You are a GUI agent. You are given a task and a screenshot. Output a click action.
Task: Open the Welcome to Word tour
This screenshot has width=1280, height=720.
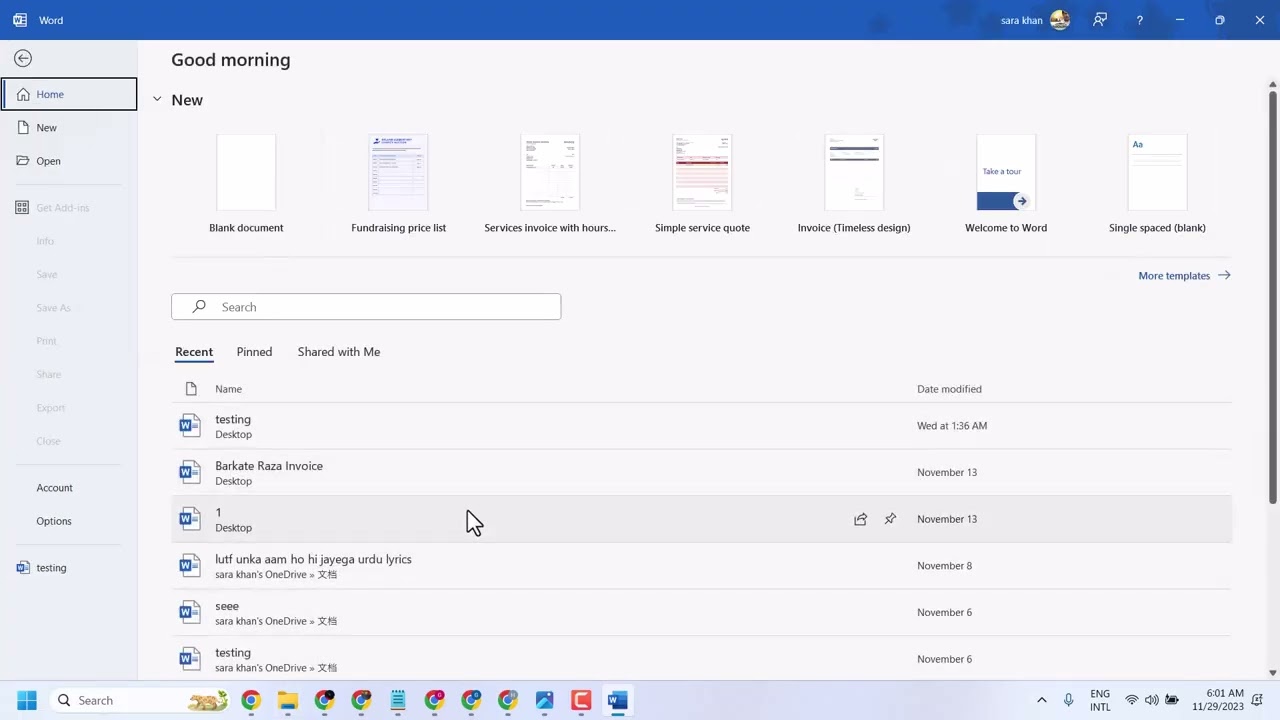(x=1006, y=184)
